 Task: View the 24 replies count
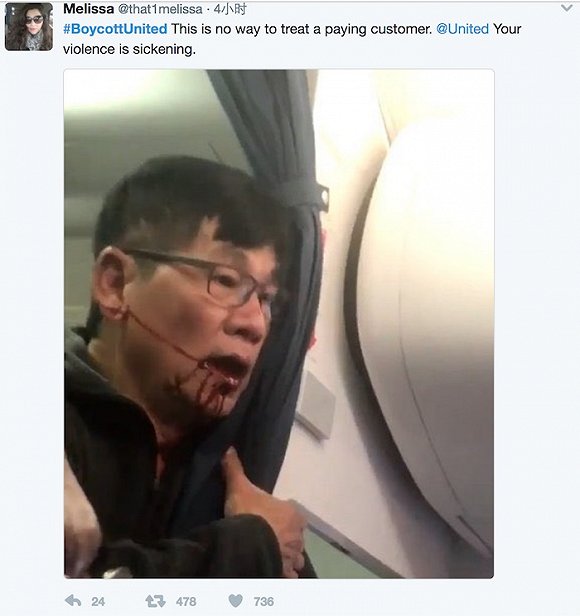[x=98, y=601]
